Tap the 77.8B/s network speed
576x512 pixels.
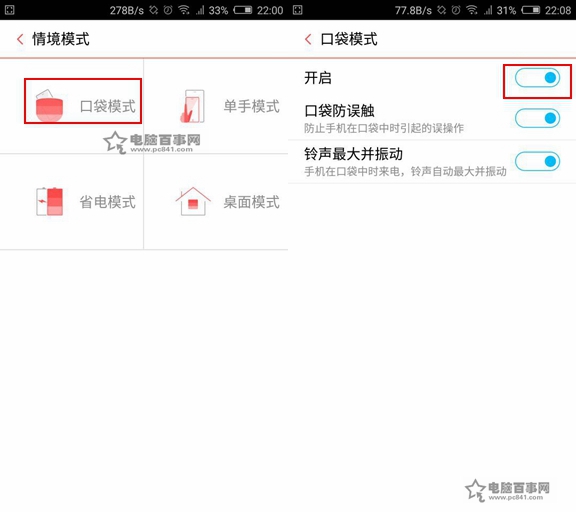coord(413,10)
